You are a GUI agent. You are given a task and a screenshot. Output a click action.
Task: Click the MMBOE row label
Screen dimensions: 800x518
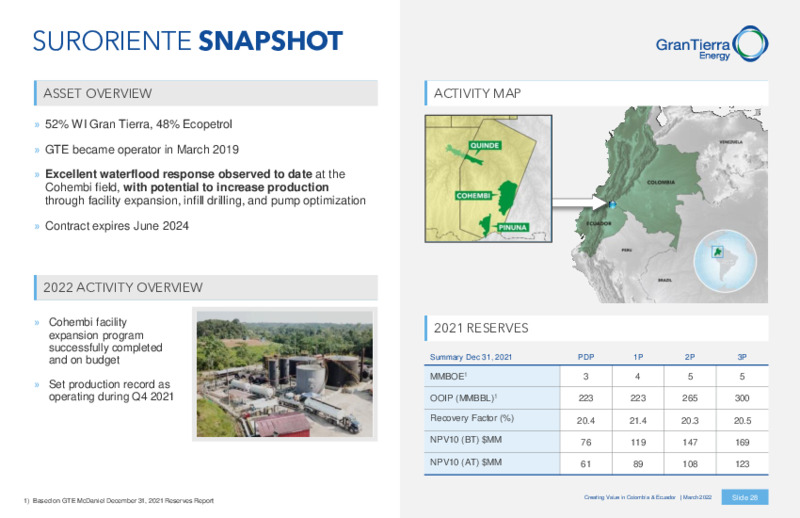tap(448, 376)
